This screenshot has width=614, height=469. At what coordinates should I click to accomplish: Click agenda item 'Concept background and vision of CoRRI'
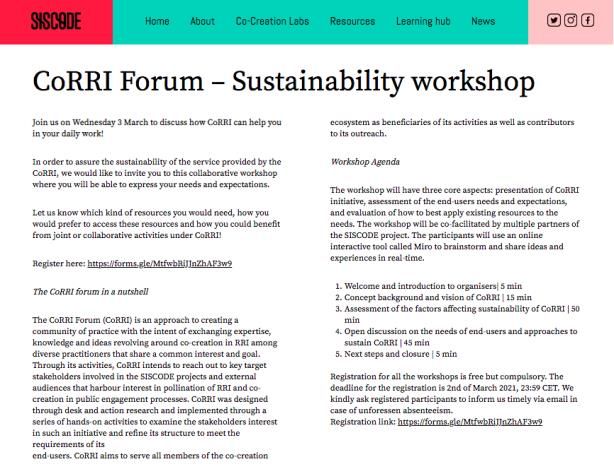pos(438,298)
